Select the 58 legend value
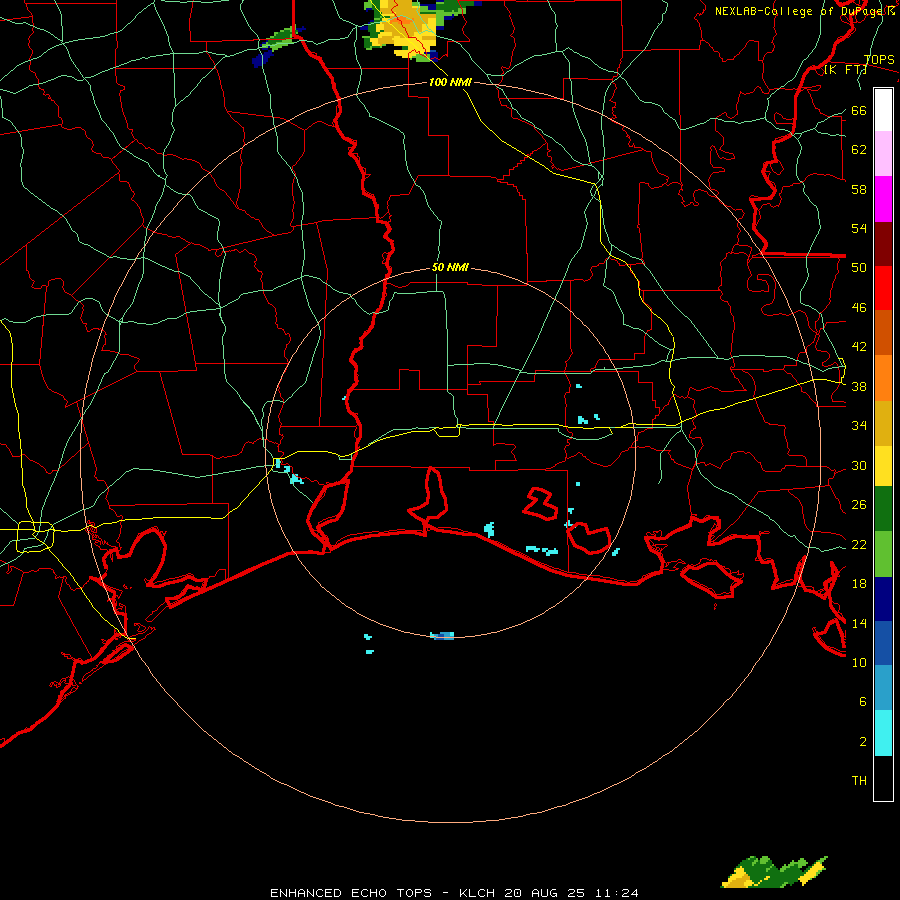This screenshot has width=900, height=900. tap(859, 189)
